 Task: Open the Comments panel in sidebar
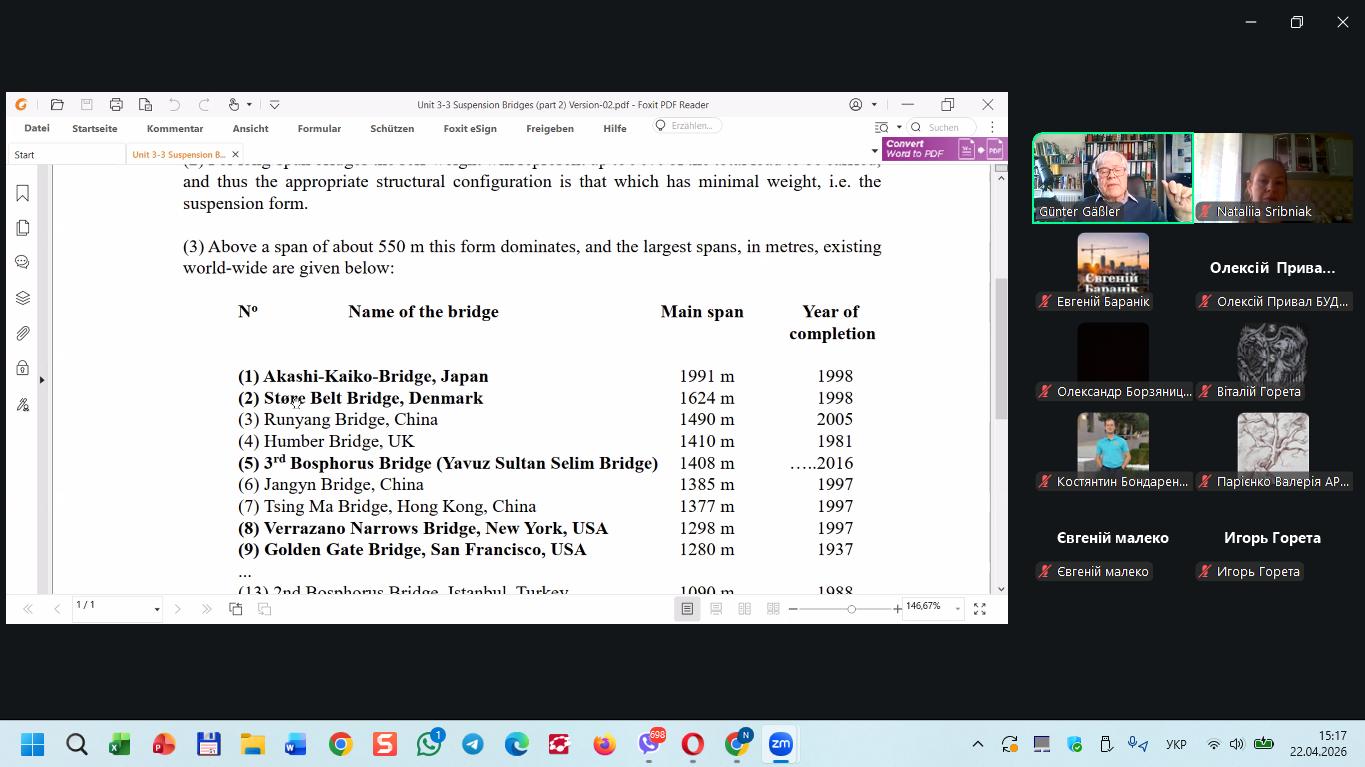click(x=22, y=263)
